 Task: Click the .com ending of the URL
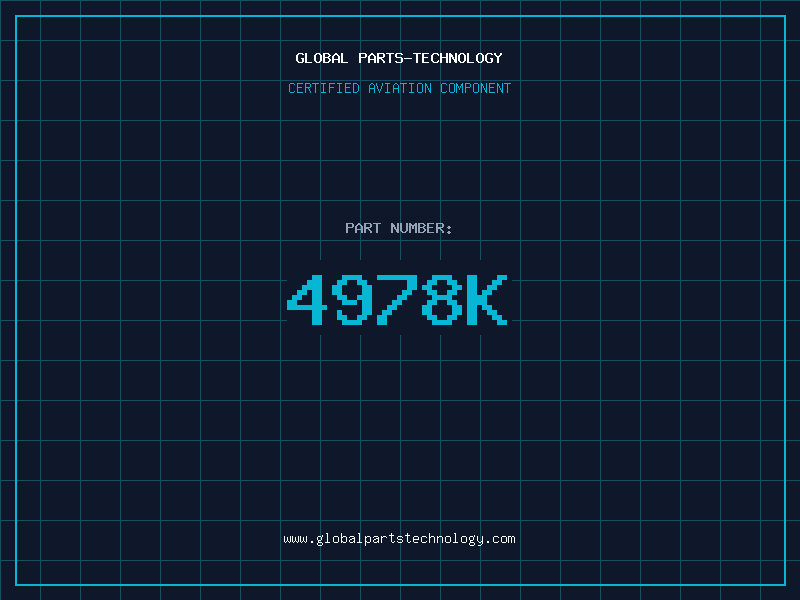click(x=500, y=539)
